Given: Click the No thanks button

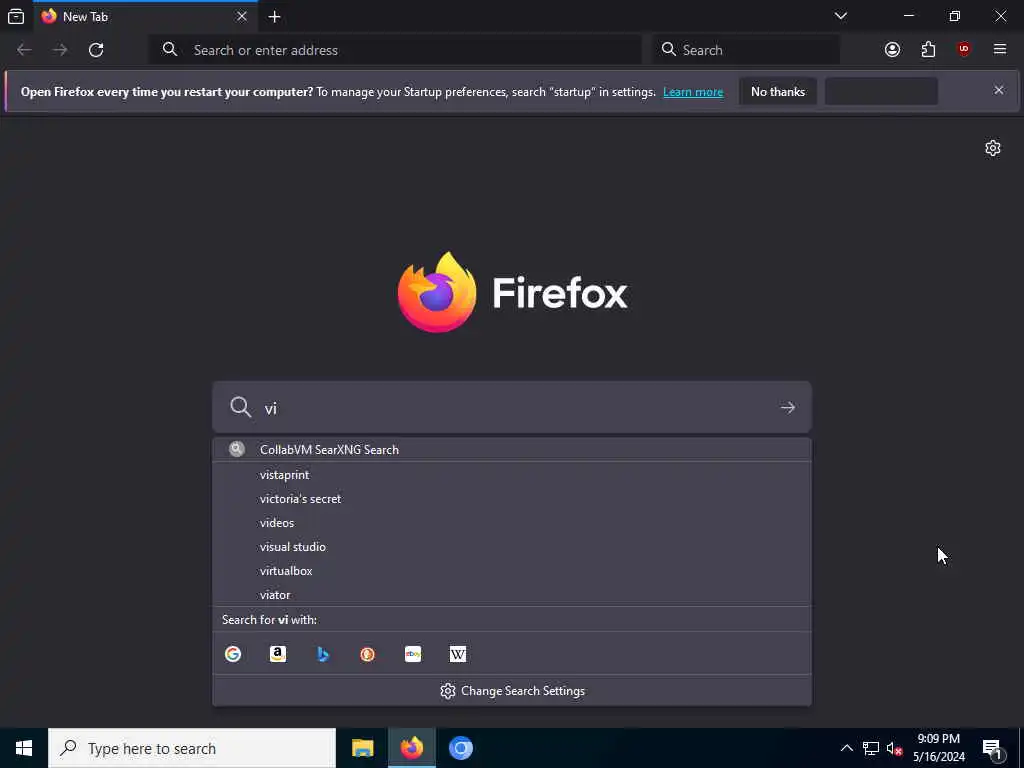Looking at the screenshot, I should (778, 91).
